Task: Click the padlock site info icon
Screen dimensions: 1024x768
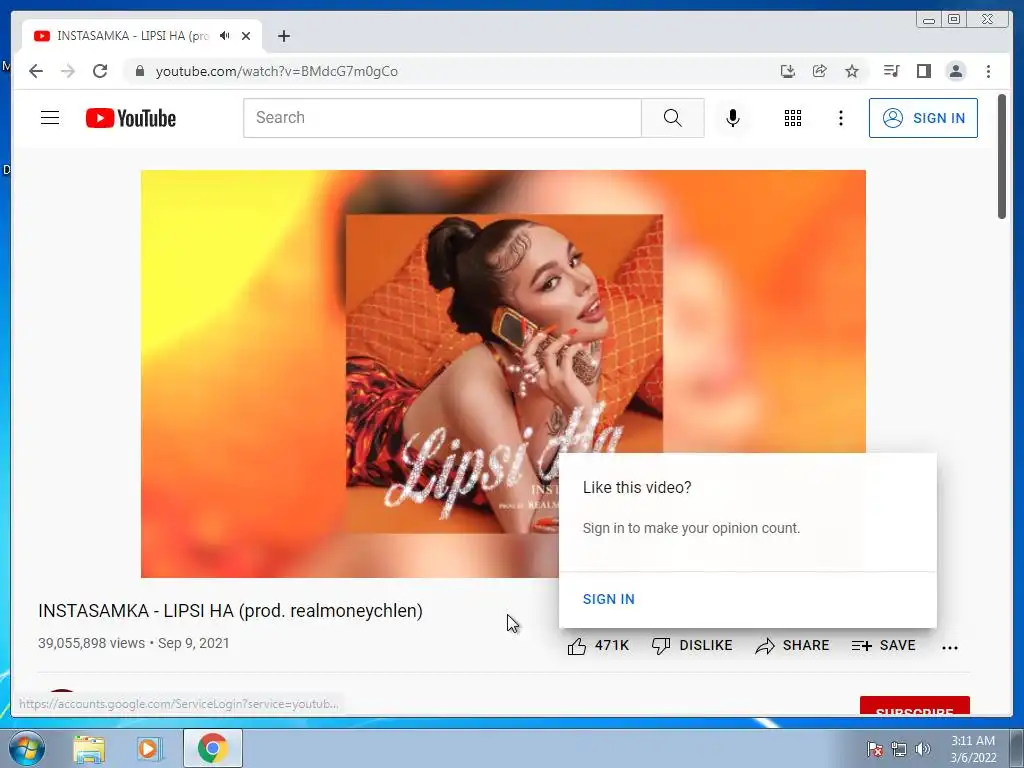Action: pyautogui.click(x=139, y=71)
